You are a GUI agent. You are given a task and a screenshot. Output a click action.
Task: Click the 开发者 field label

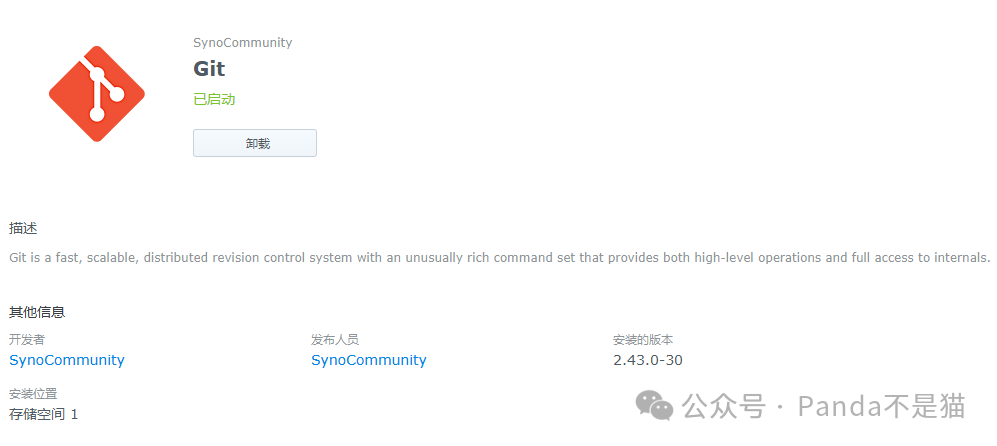27,340
